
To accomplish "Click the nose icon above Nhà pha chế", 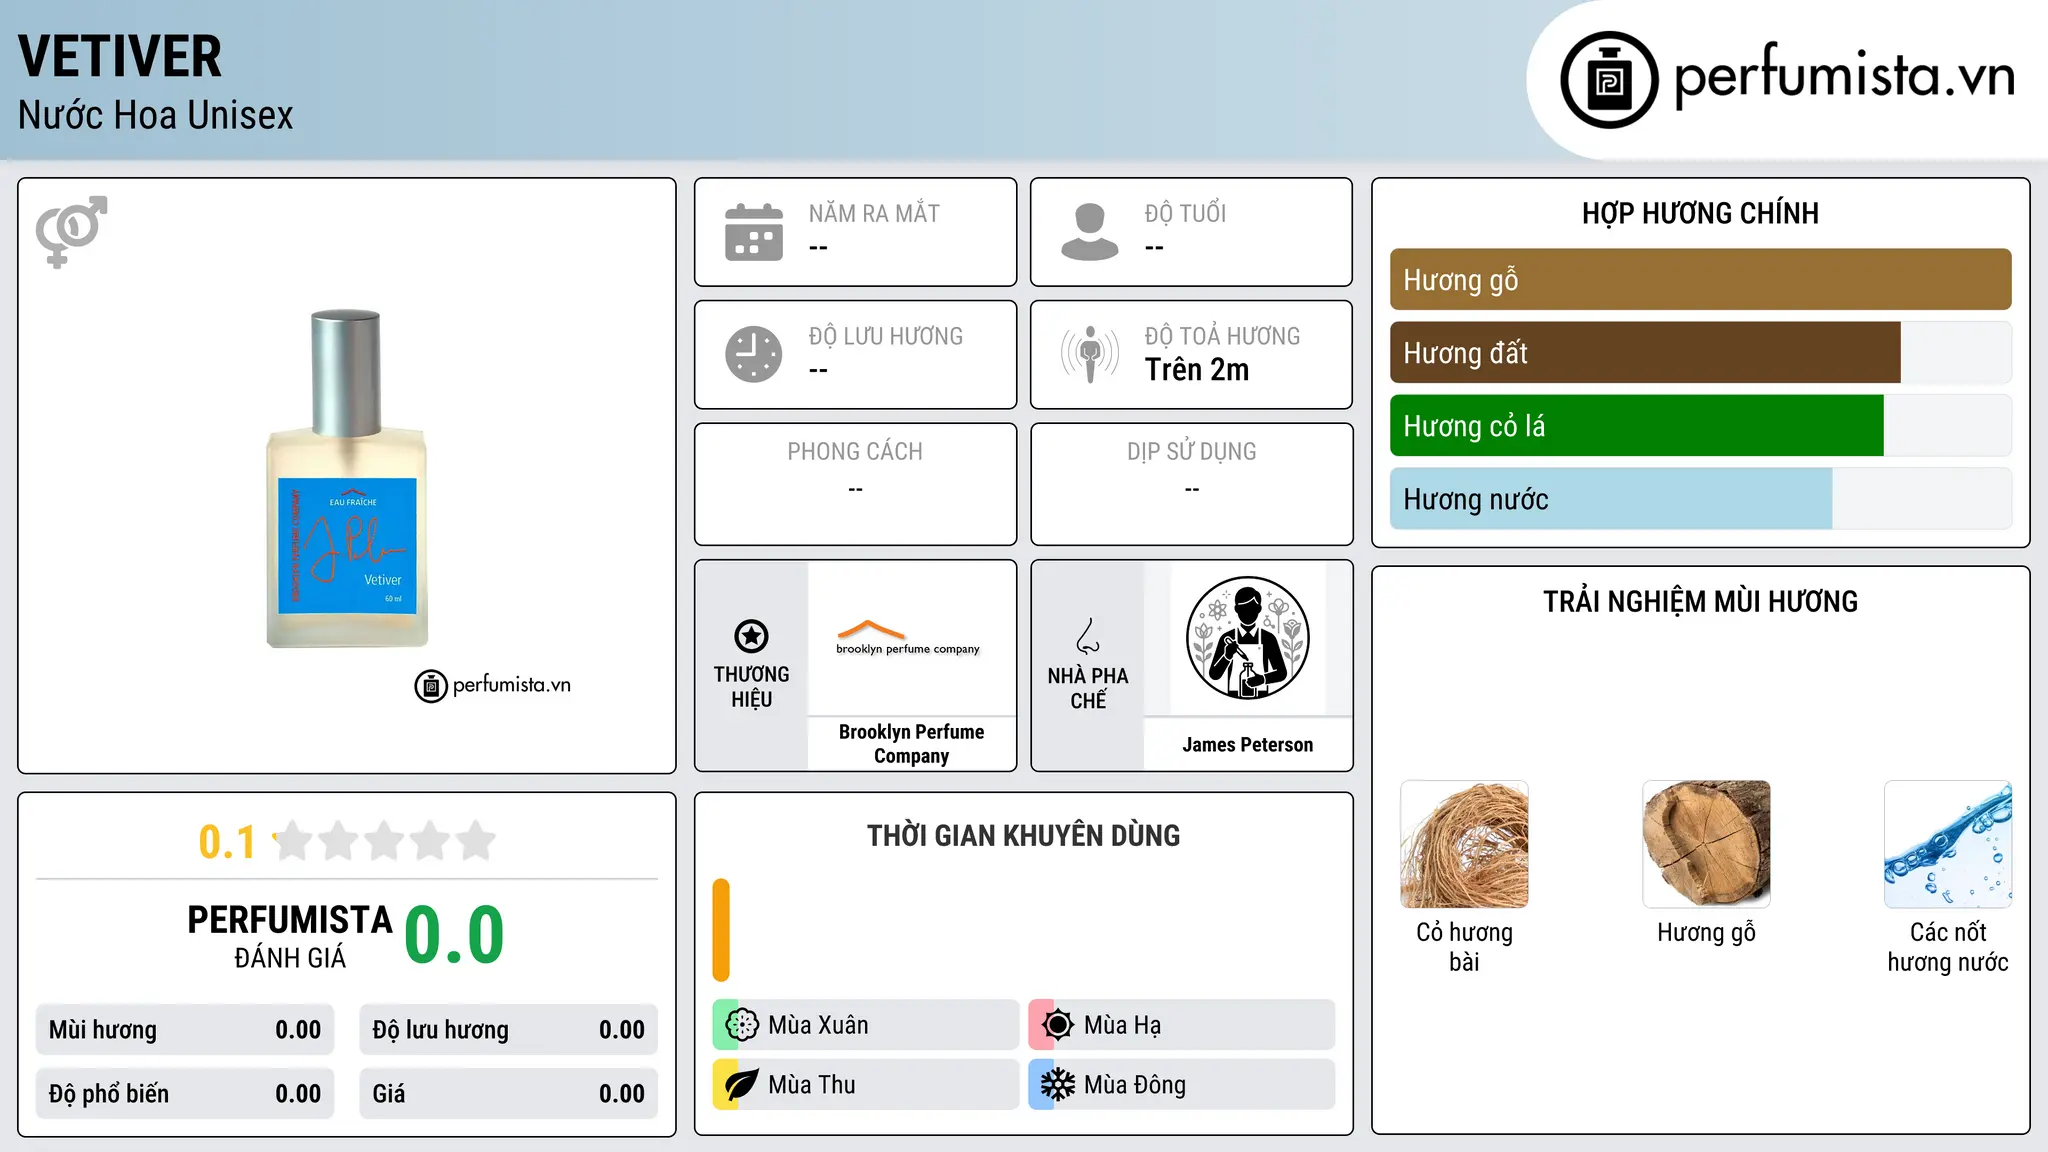I will point(1088,636).
